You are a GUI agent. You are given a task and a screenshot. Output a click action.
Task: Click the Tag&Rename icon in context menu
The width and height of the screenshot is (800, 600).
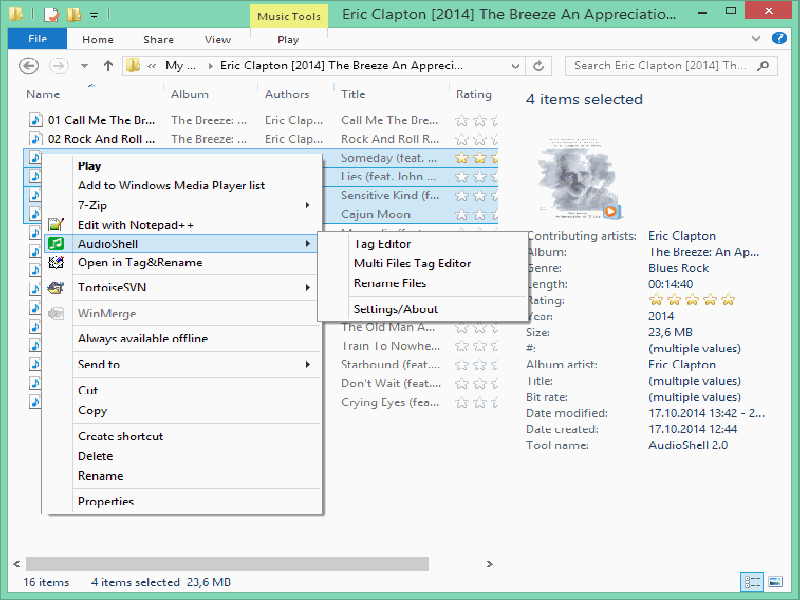click(56, 263)
